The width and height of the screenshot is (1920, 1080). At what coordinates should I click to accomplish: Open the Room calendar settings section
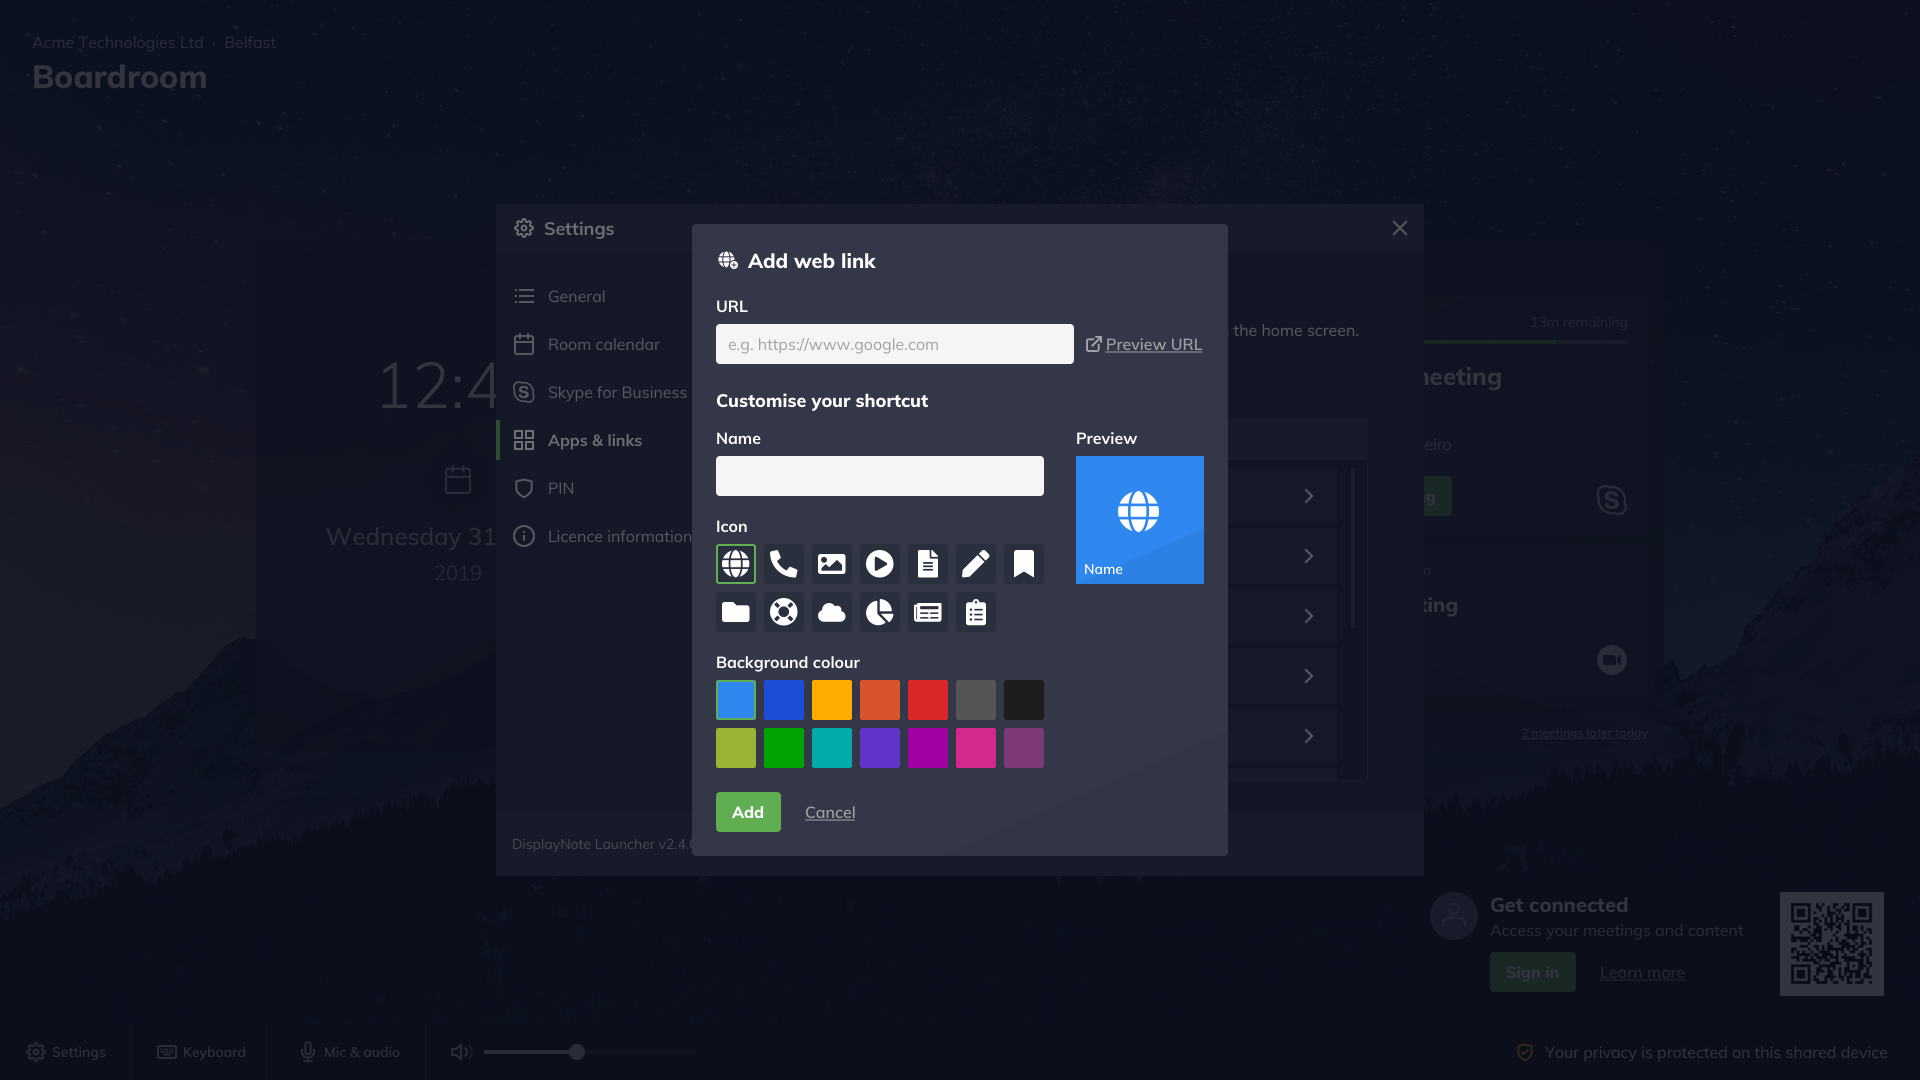[x=603, y=343]
